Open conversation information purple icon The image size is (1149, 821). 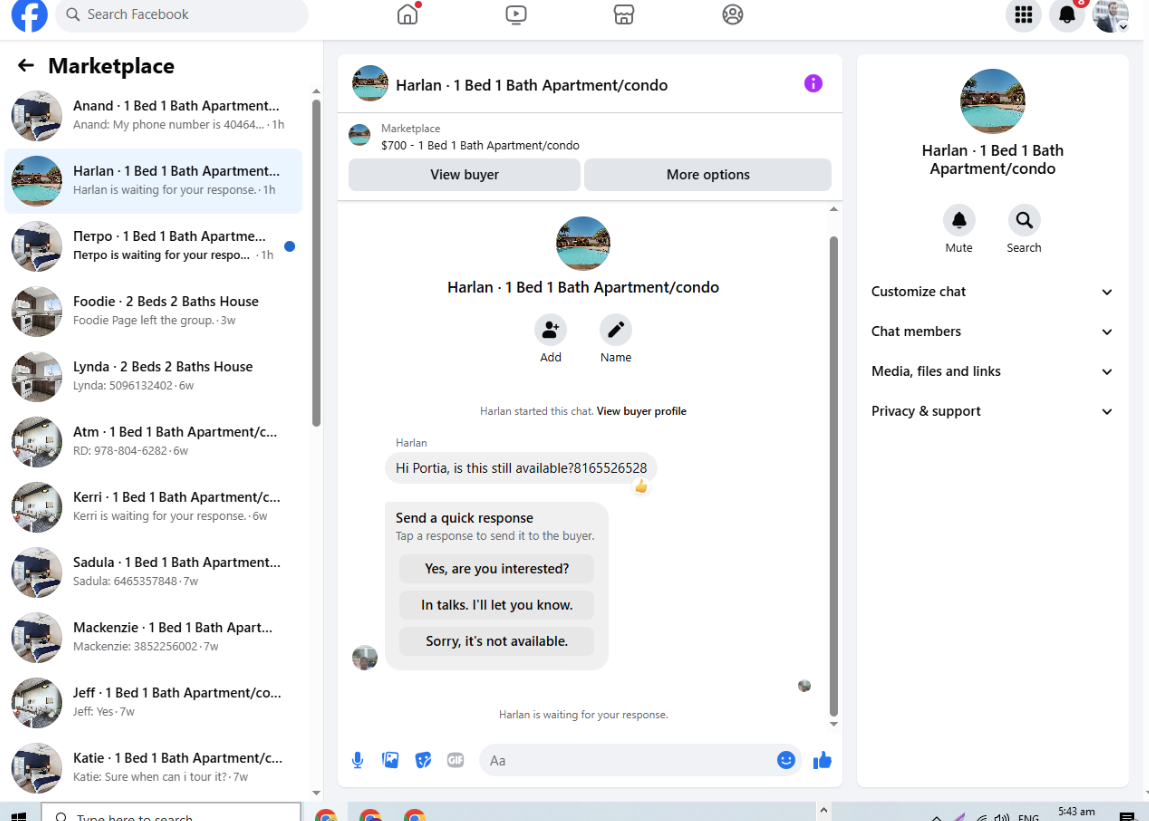[x=813, y=84]
